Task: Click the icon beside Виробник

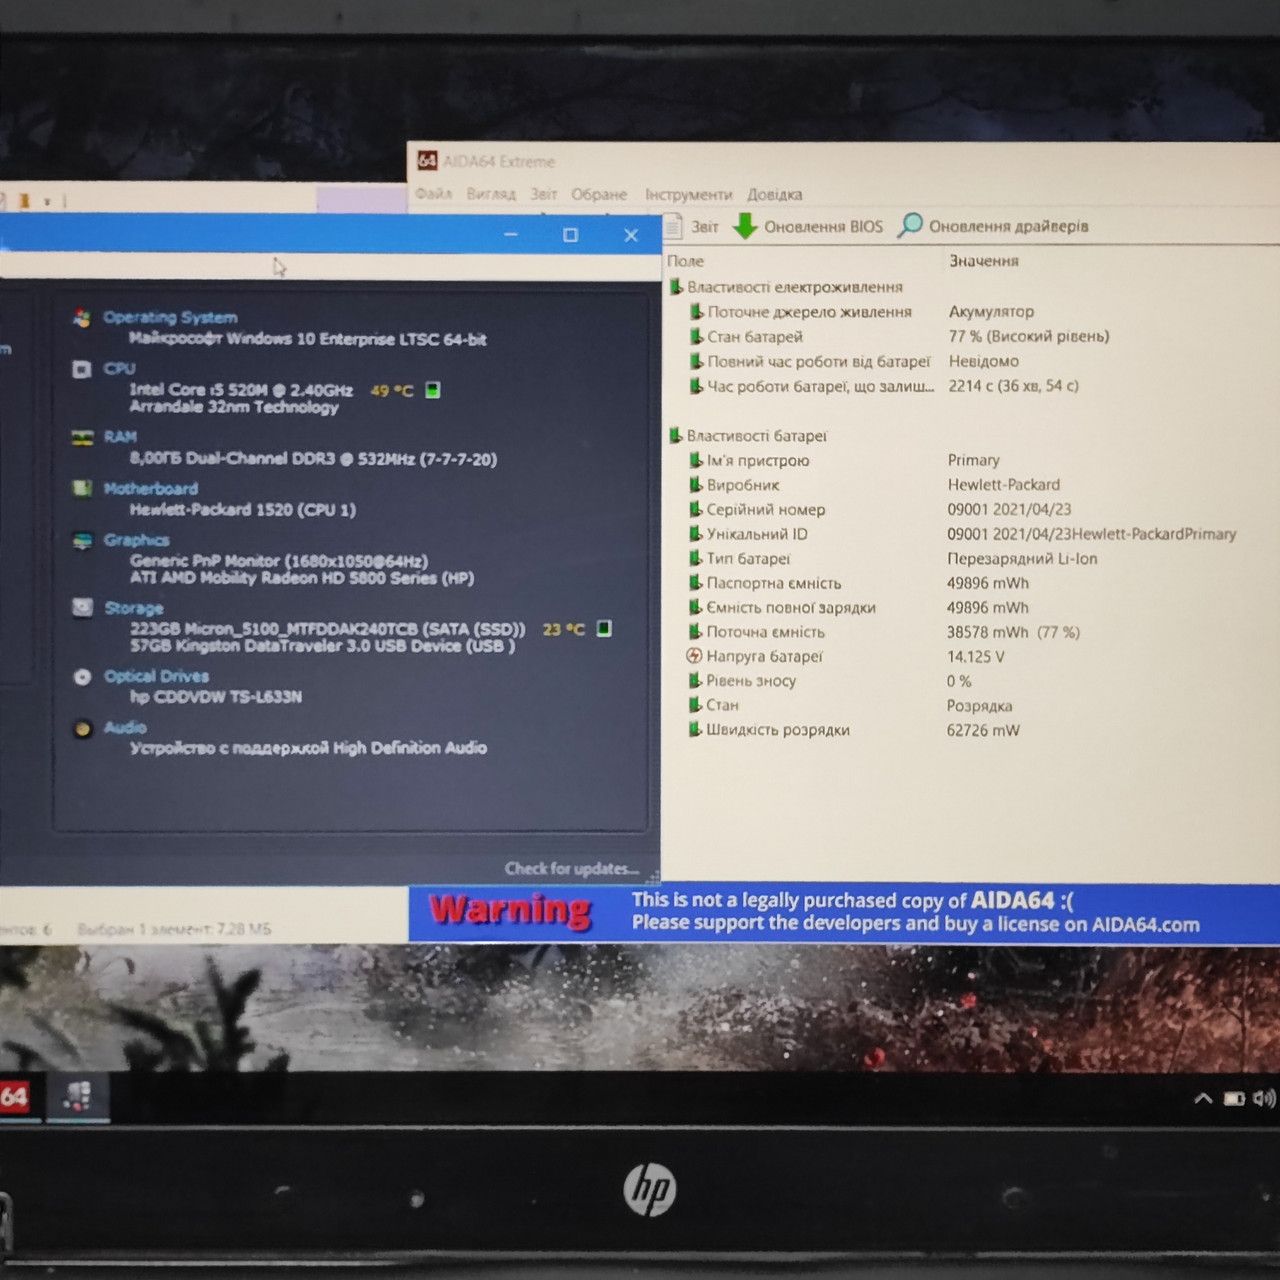Action: (696, 485)
